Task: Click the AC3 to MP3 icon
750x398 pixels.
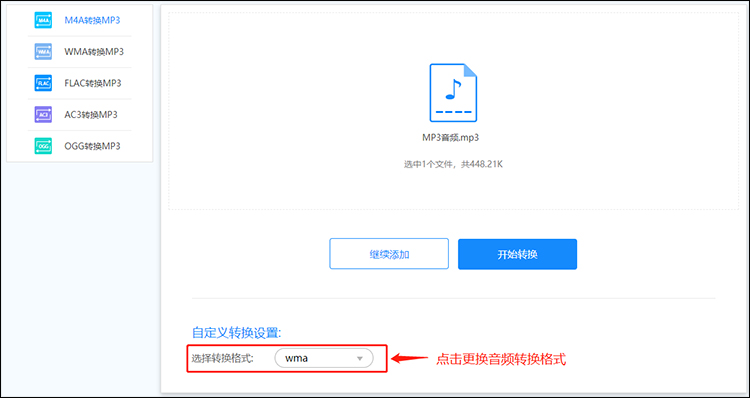Action: pyautogui.click(x=43, y=115)
